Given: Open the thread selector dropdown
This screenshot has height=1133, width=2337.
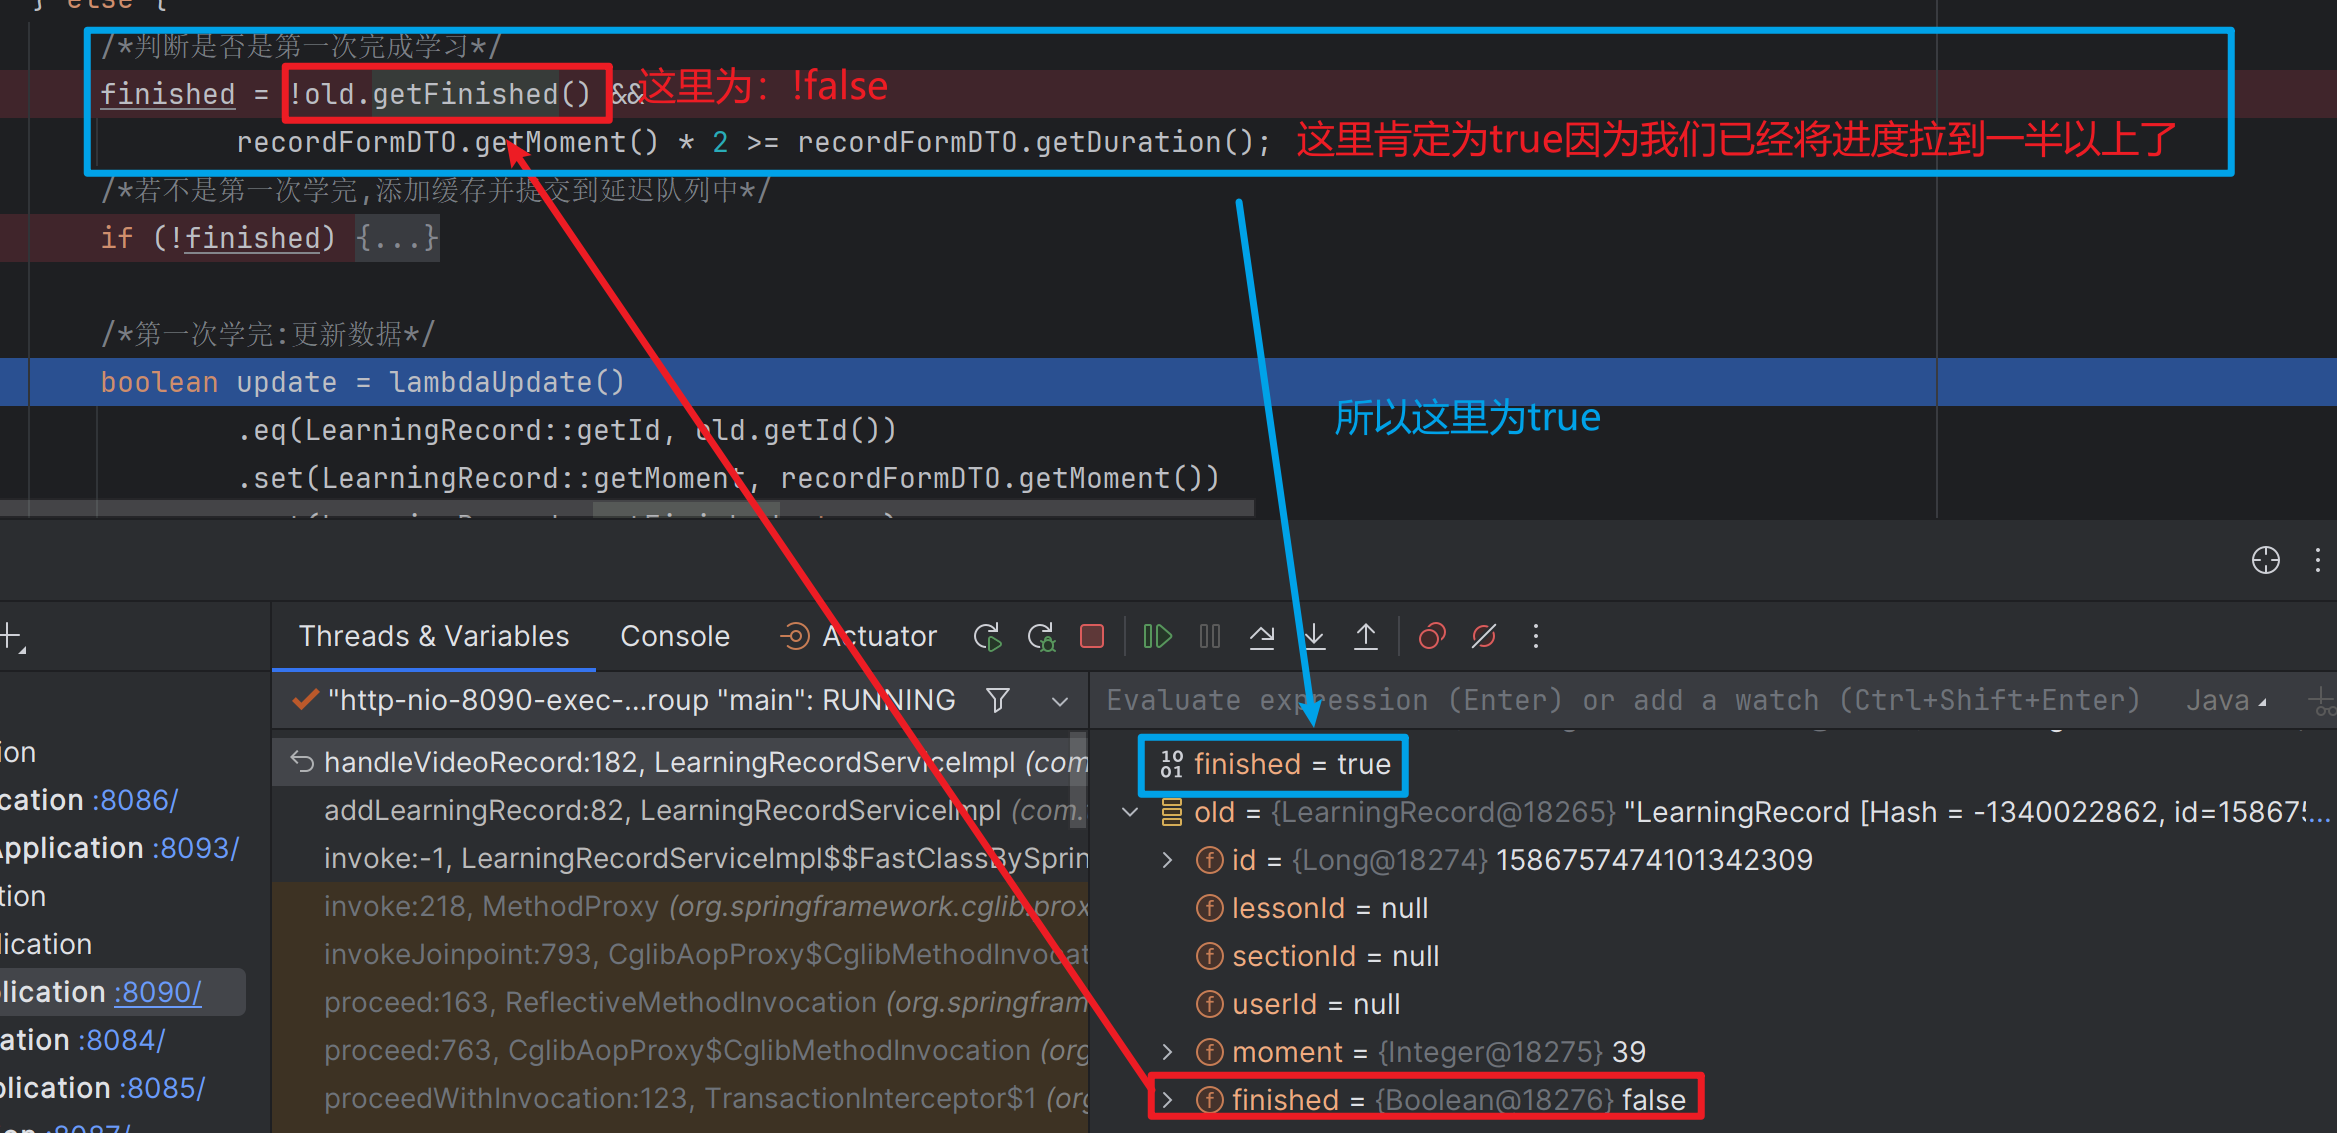Looking at the screenshot, I should 1060,701.
